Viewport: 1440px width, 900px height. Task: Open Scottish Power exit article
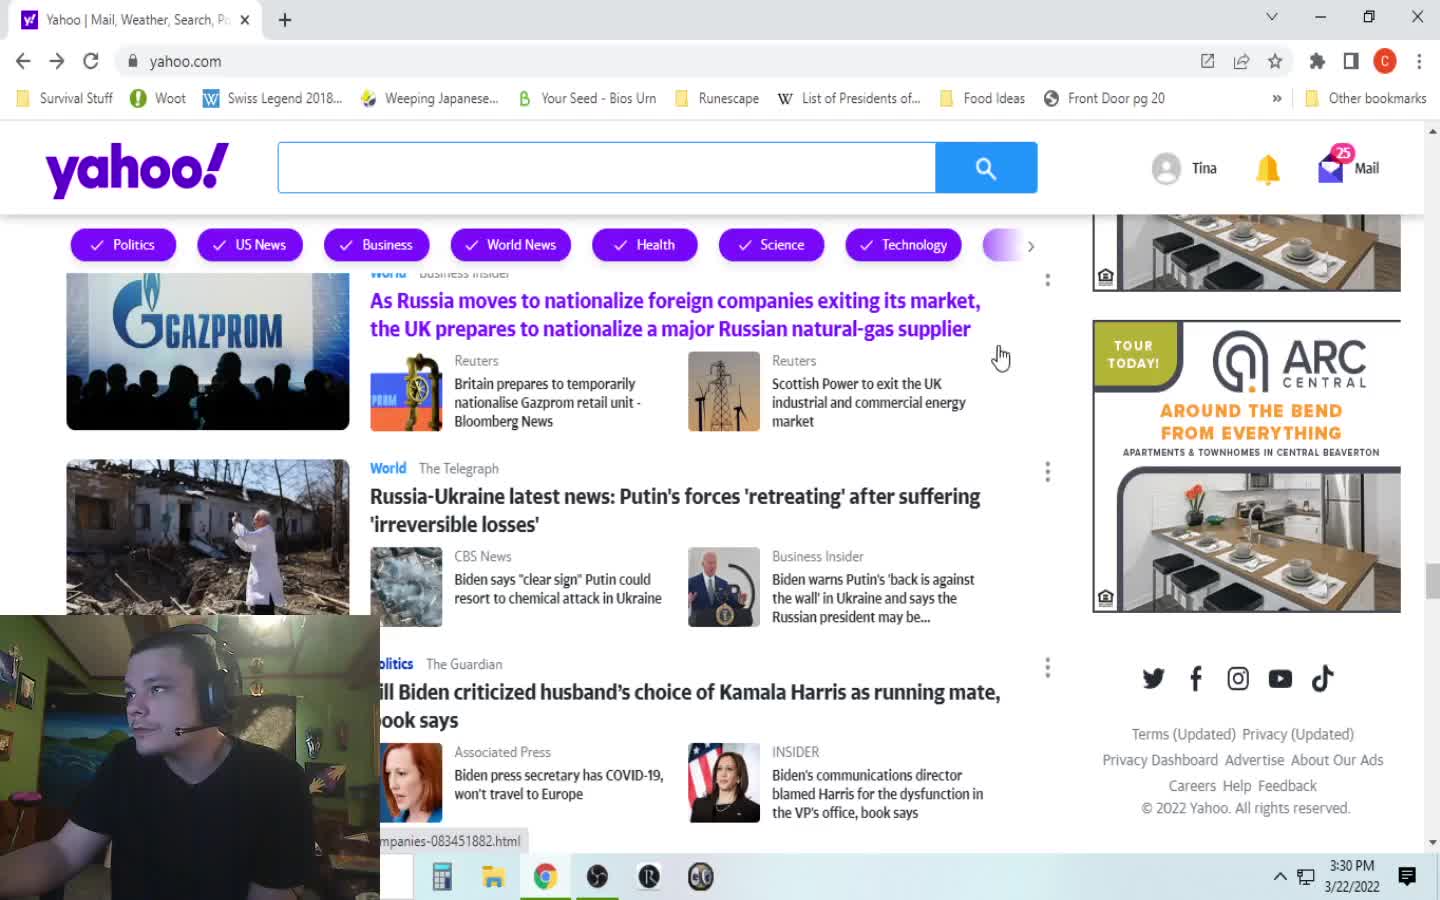pyautogui.click(x=869, y=403)
